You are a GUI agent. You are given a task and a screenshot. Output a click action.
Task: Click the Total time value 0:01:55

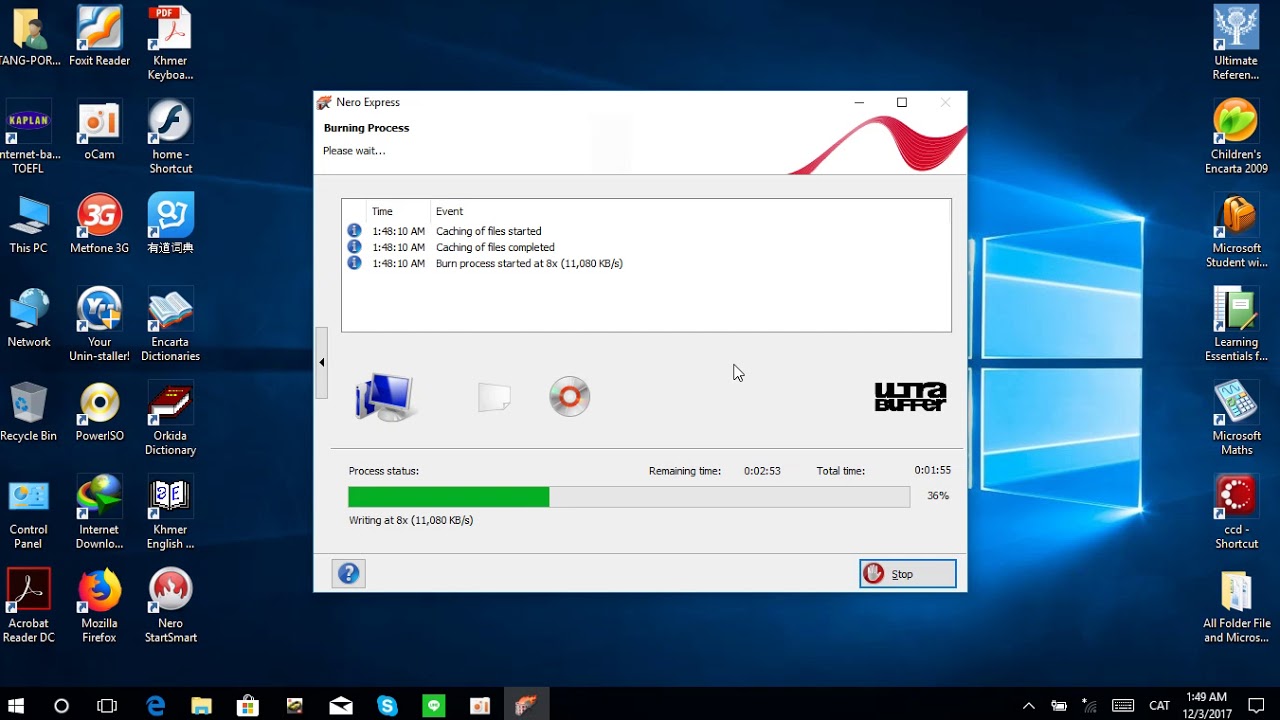[x=932, y=470]
